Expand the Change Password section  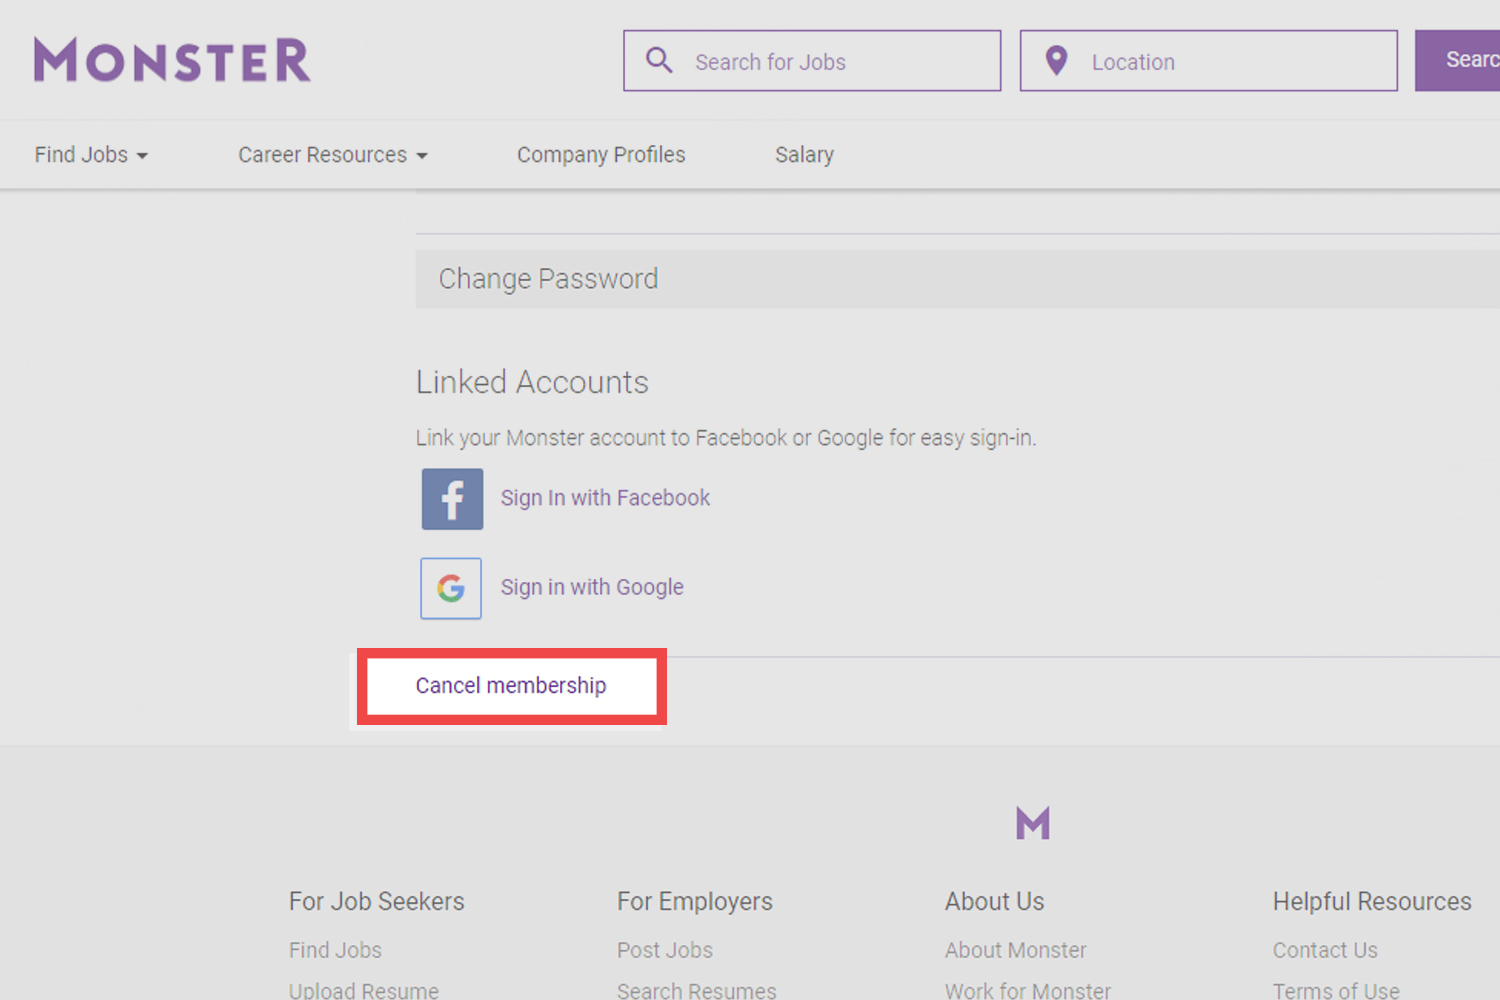click(x=549, y=279)
